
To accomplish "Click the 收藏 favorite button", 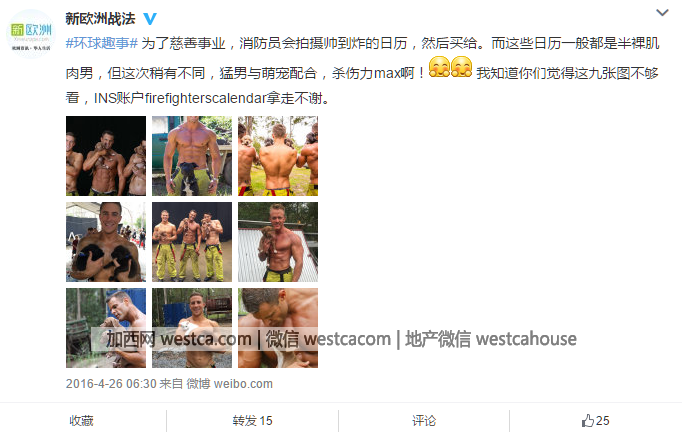I will tap(81, 420).
